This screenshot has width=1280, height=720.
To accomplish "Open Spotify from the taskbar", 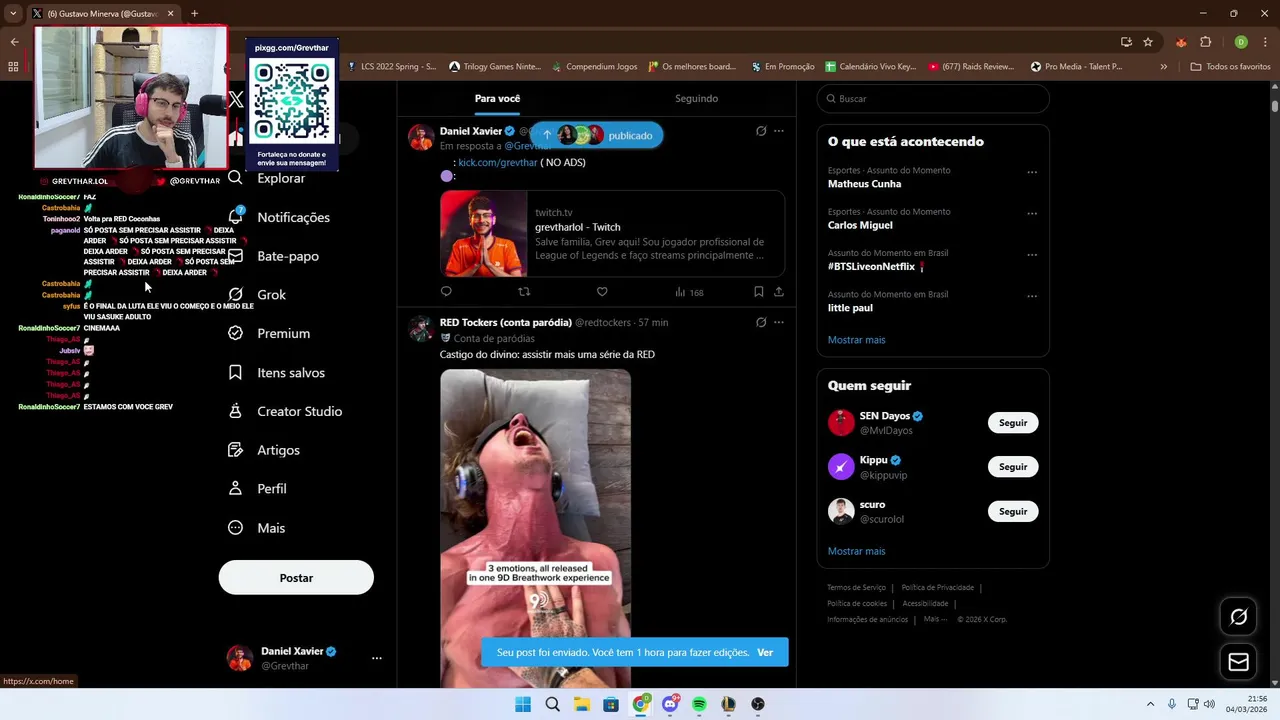I will click(699, 704).
